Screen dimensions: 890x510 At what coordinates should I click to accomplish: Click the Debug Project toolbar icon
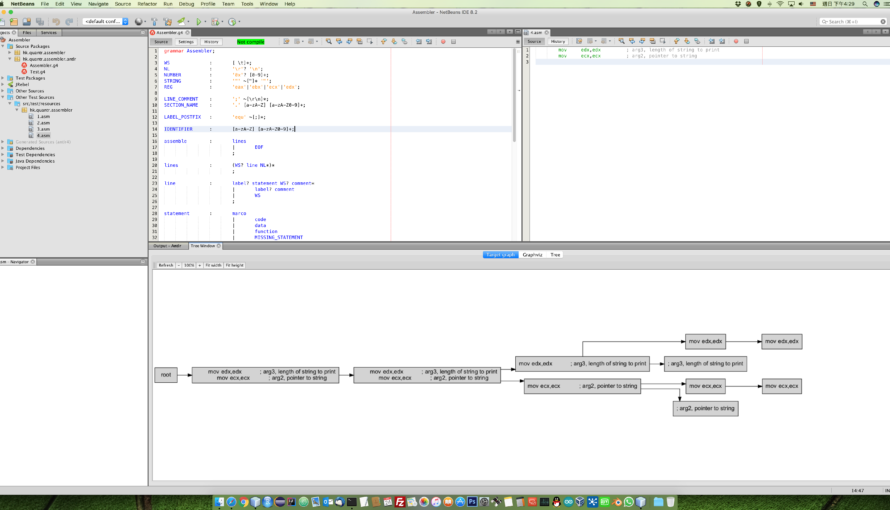[x=215, y=22]
